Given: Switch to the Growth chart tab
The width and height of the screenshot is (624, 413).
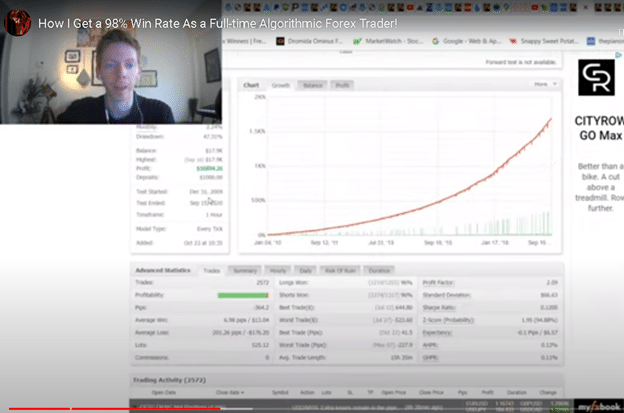Looking at the screenshot, I should [281, 85].
